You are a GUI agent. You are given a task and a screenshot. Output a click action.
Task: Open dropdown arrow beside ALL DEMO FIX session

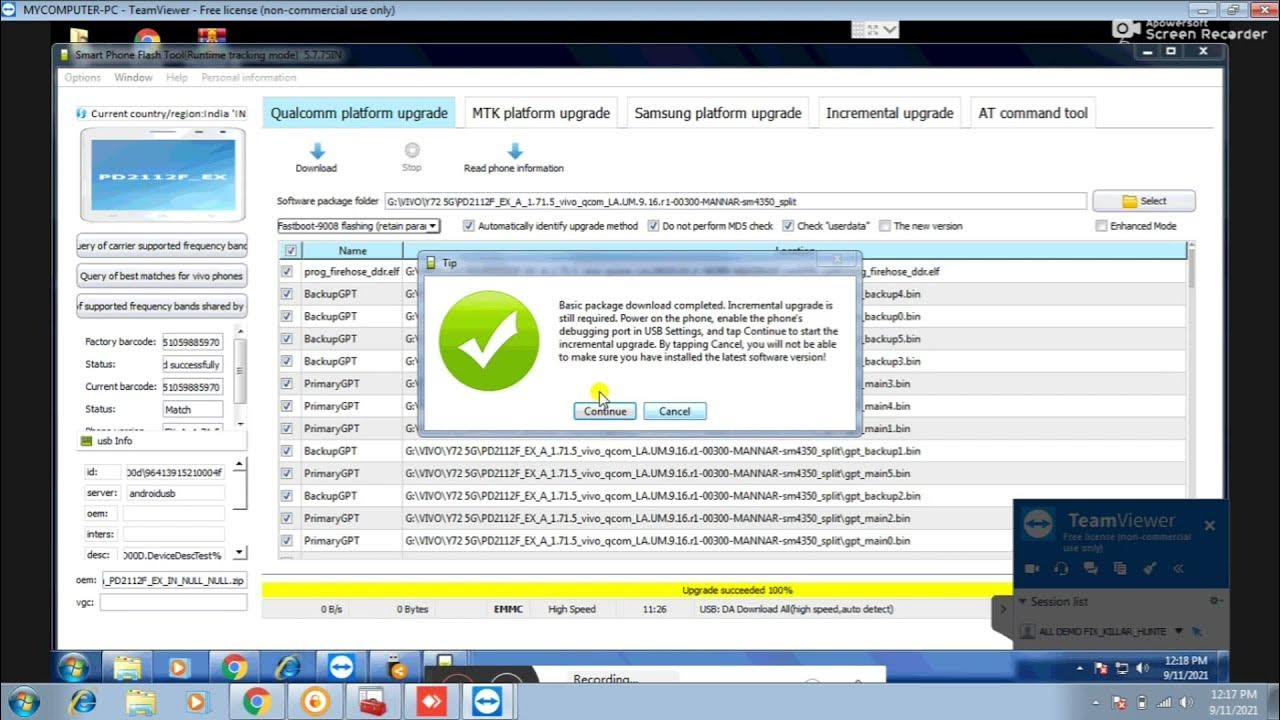tap(1178, 631)
